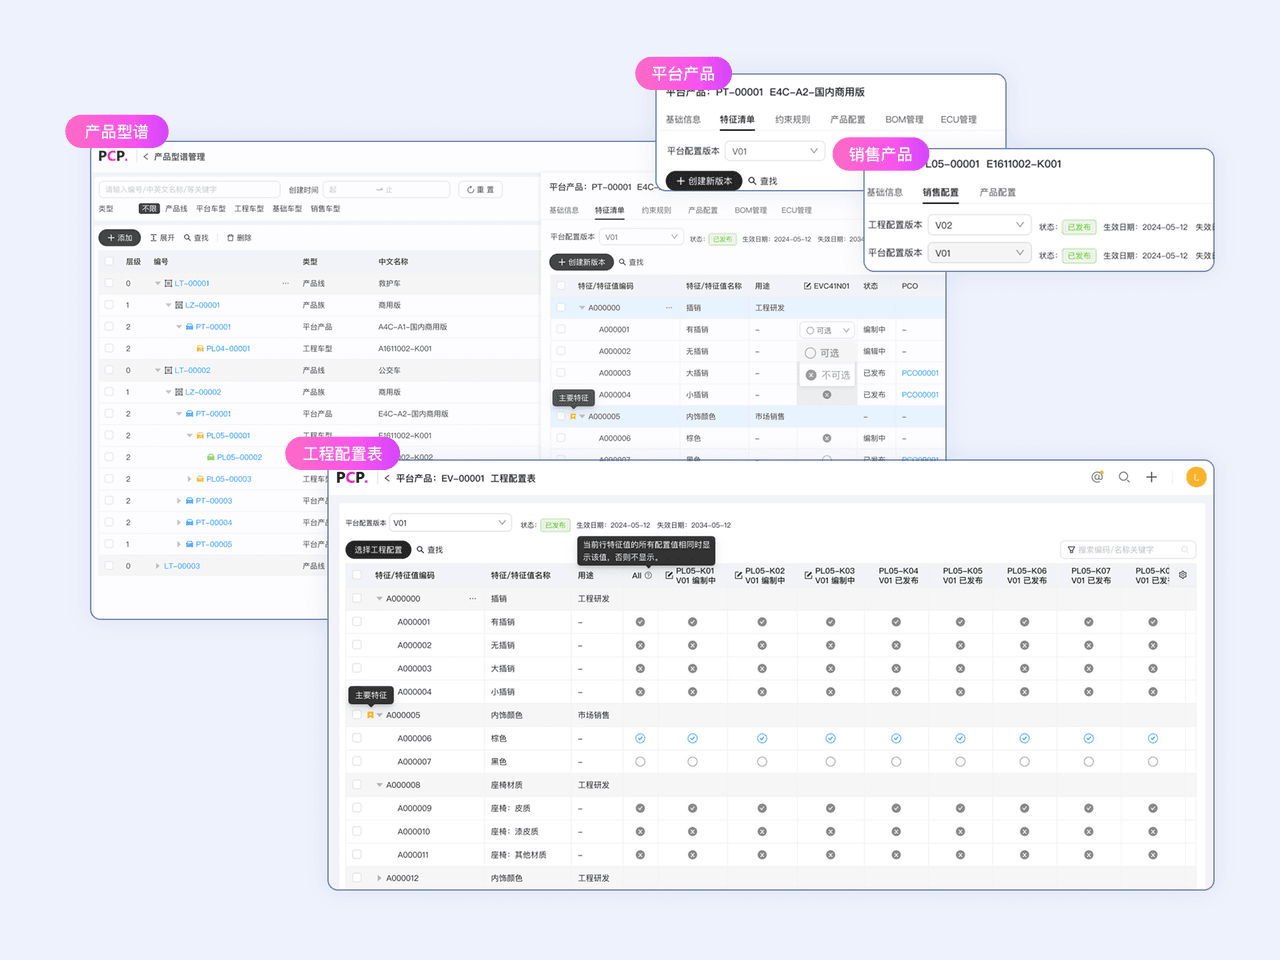This screenshot has width=1280, height=960.
Task: Click the 重置 reset button
Action: coord(480,189)
